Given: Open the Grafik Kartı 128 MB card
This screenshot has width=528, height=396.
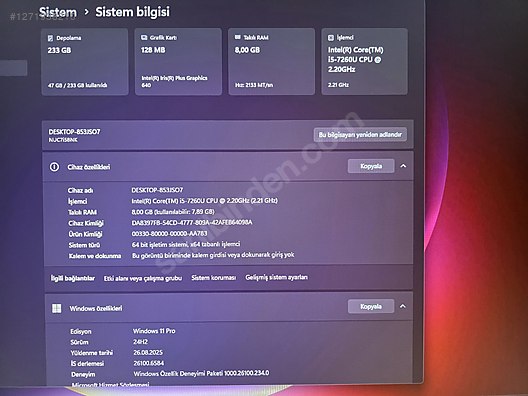Looking at the screenshot, I should tap(178, 62).
